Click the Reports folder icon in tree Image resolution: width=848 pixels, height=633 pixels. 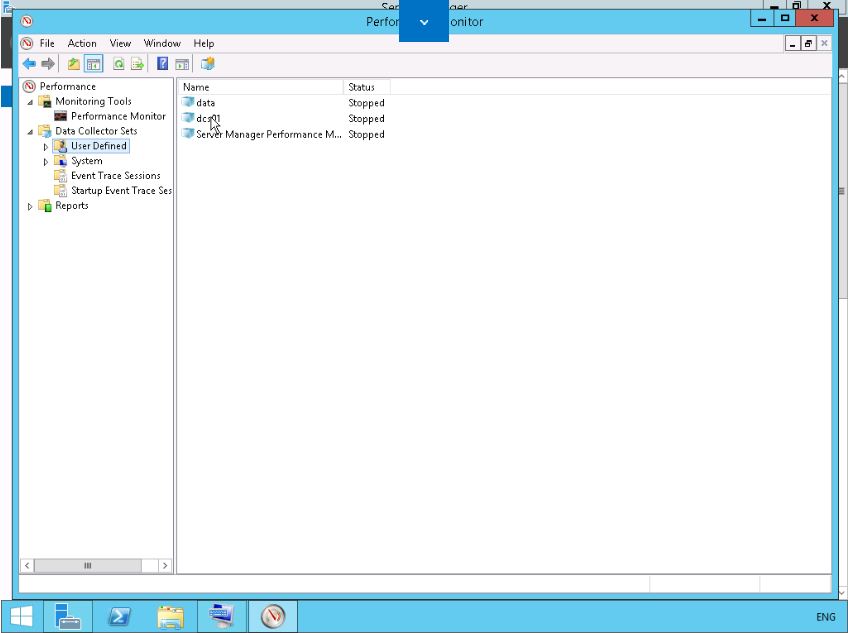45,206
